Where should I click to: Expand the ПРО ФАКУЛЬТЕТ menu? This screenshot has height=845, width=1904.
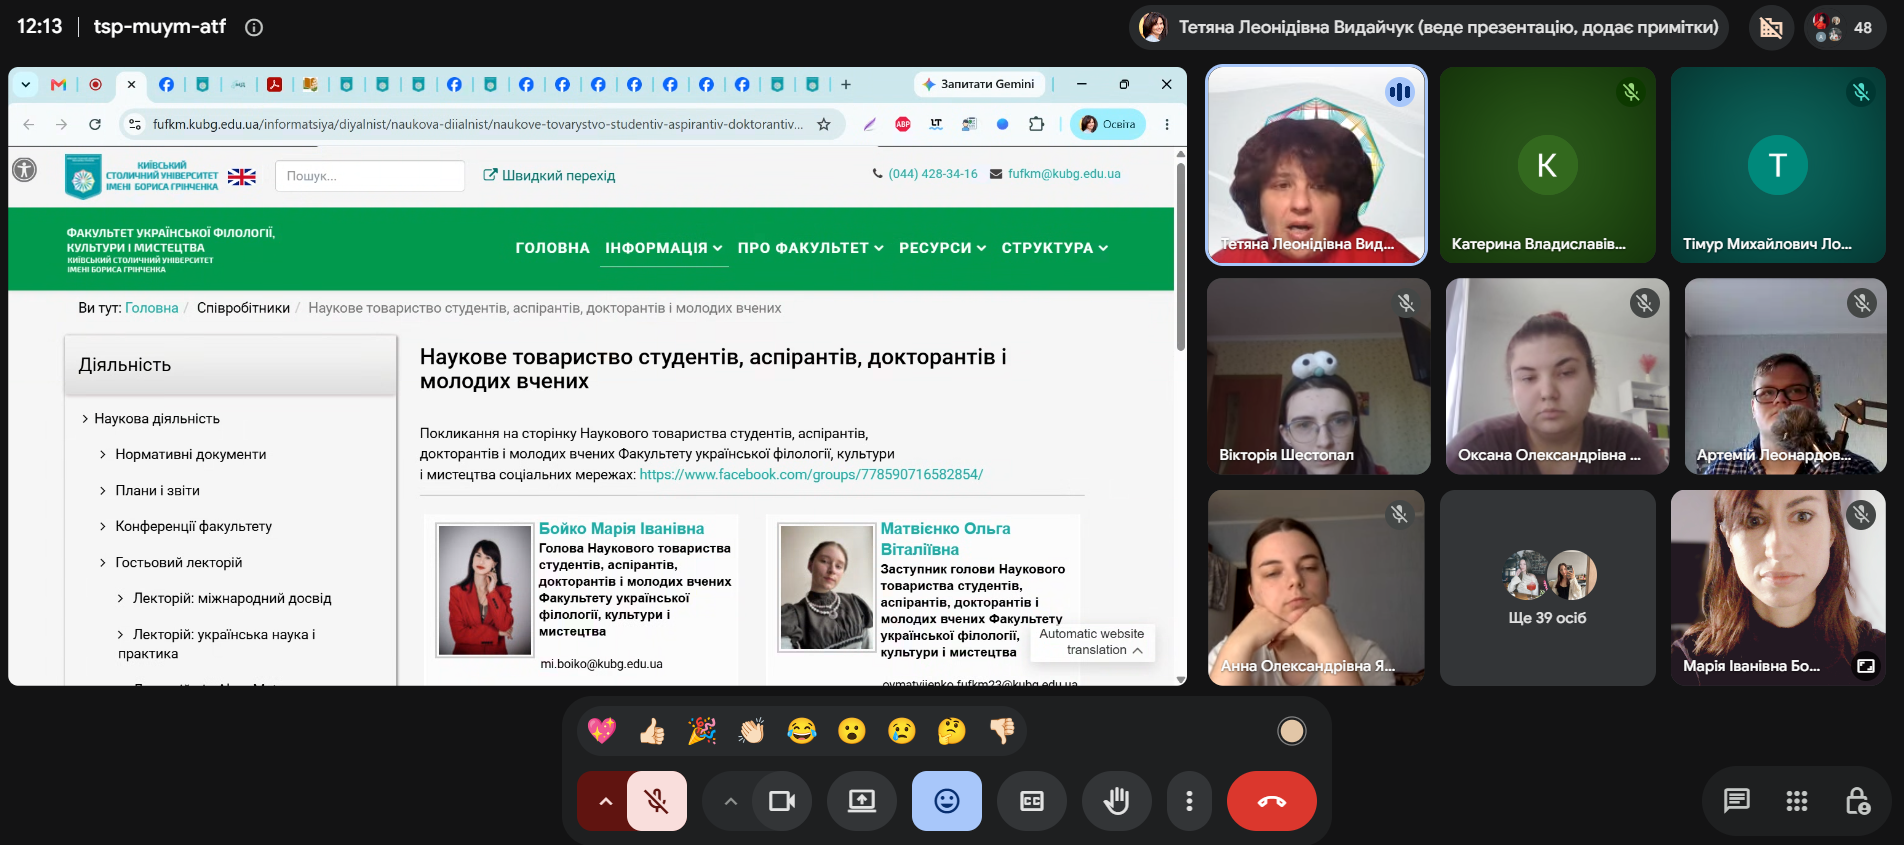[810, 248]
